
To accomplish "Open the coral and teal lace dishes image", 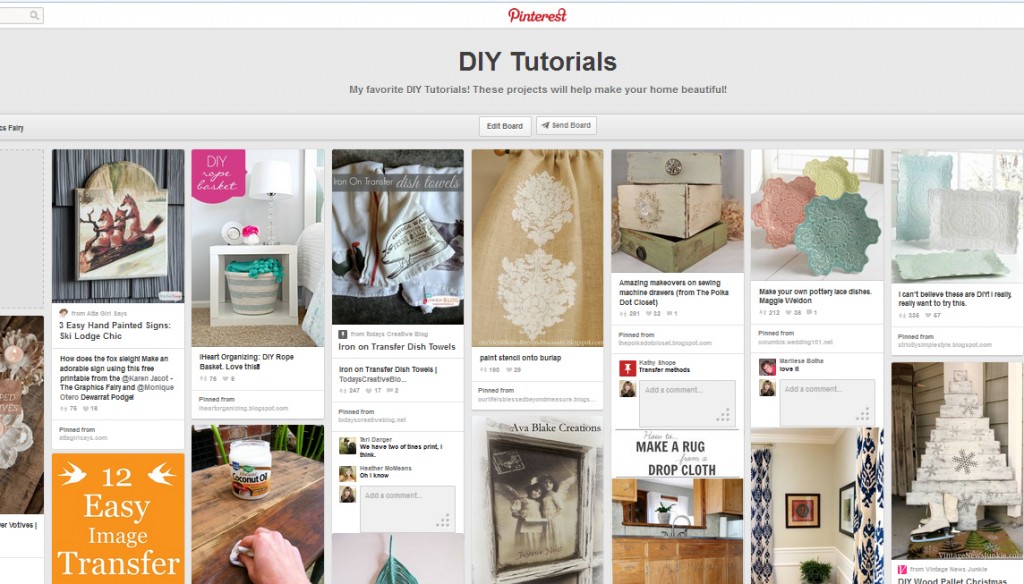I will 817,215.
